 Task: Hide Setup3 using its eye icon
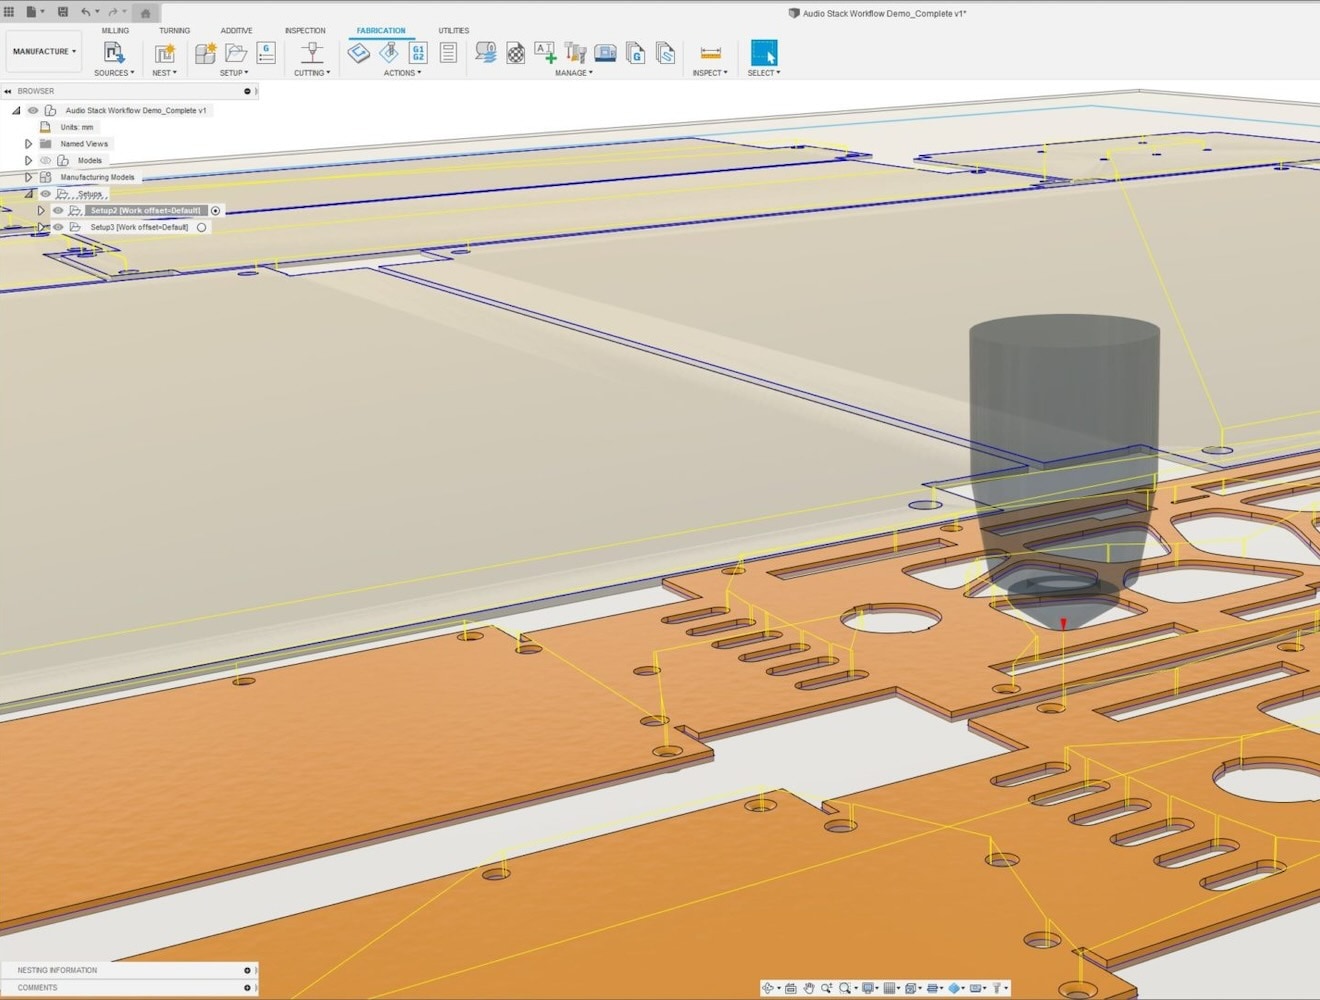(x=58, y=227)
